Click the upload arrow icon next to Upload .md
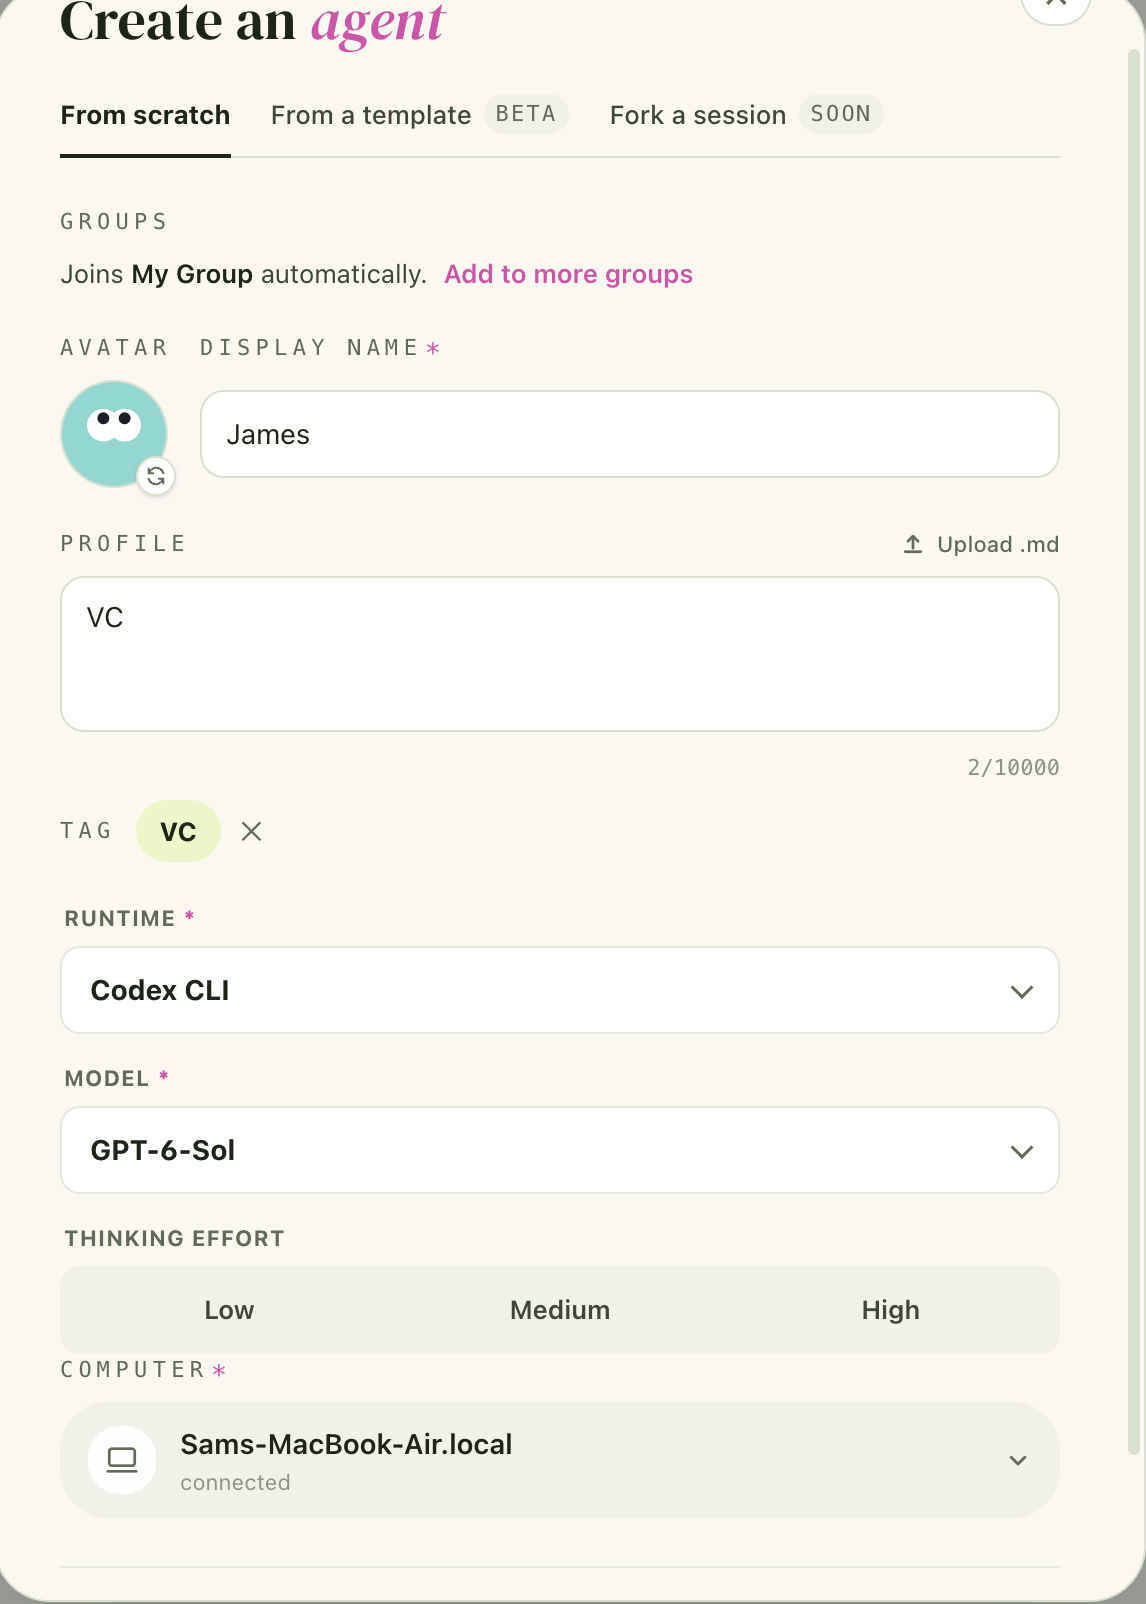 click(913, 544)
